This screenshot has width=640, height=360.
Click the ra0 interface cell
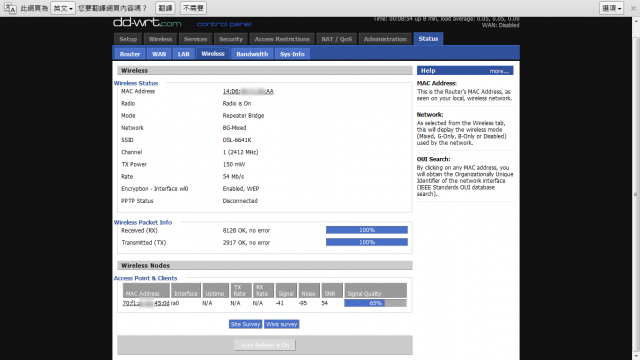point(175,303)
